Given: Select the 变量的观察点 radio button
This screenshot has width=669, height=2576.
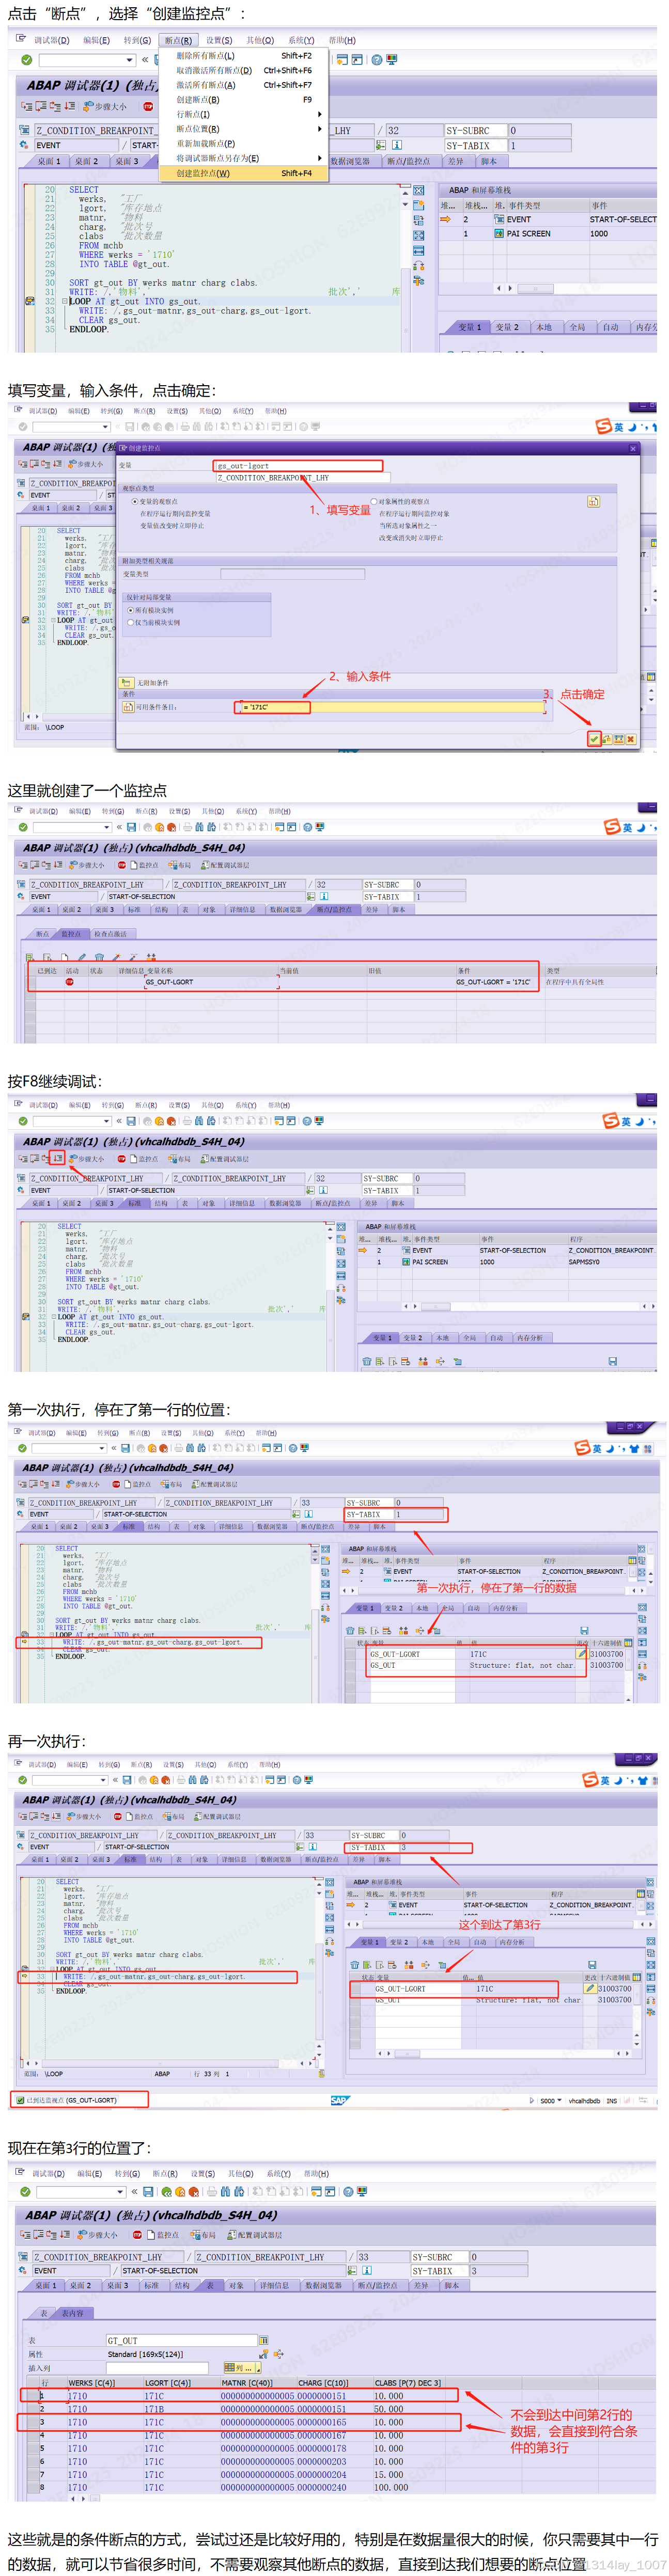Looking at the screenshot, I should 135,502.
